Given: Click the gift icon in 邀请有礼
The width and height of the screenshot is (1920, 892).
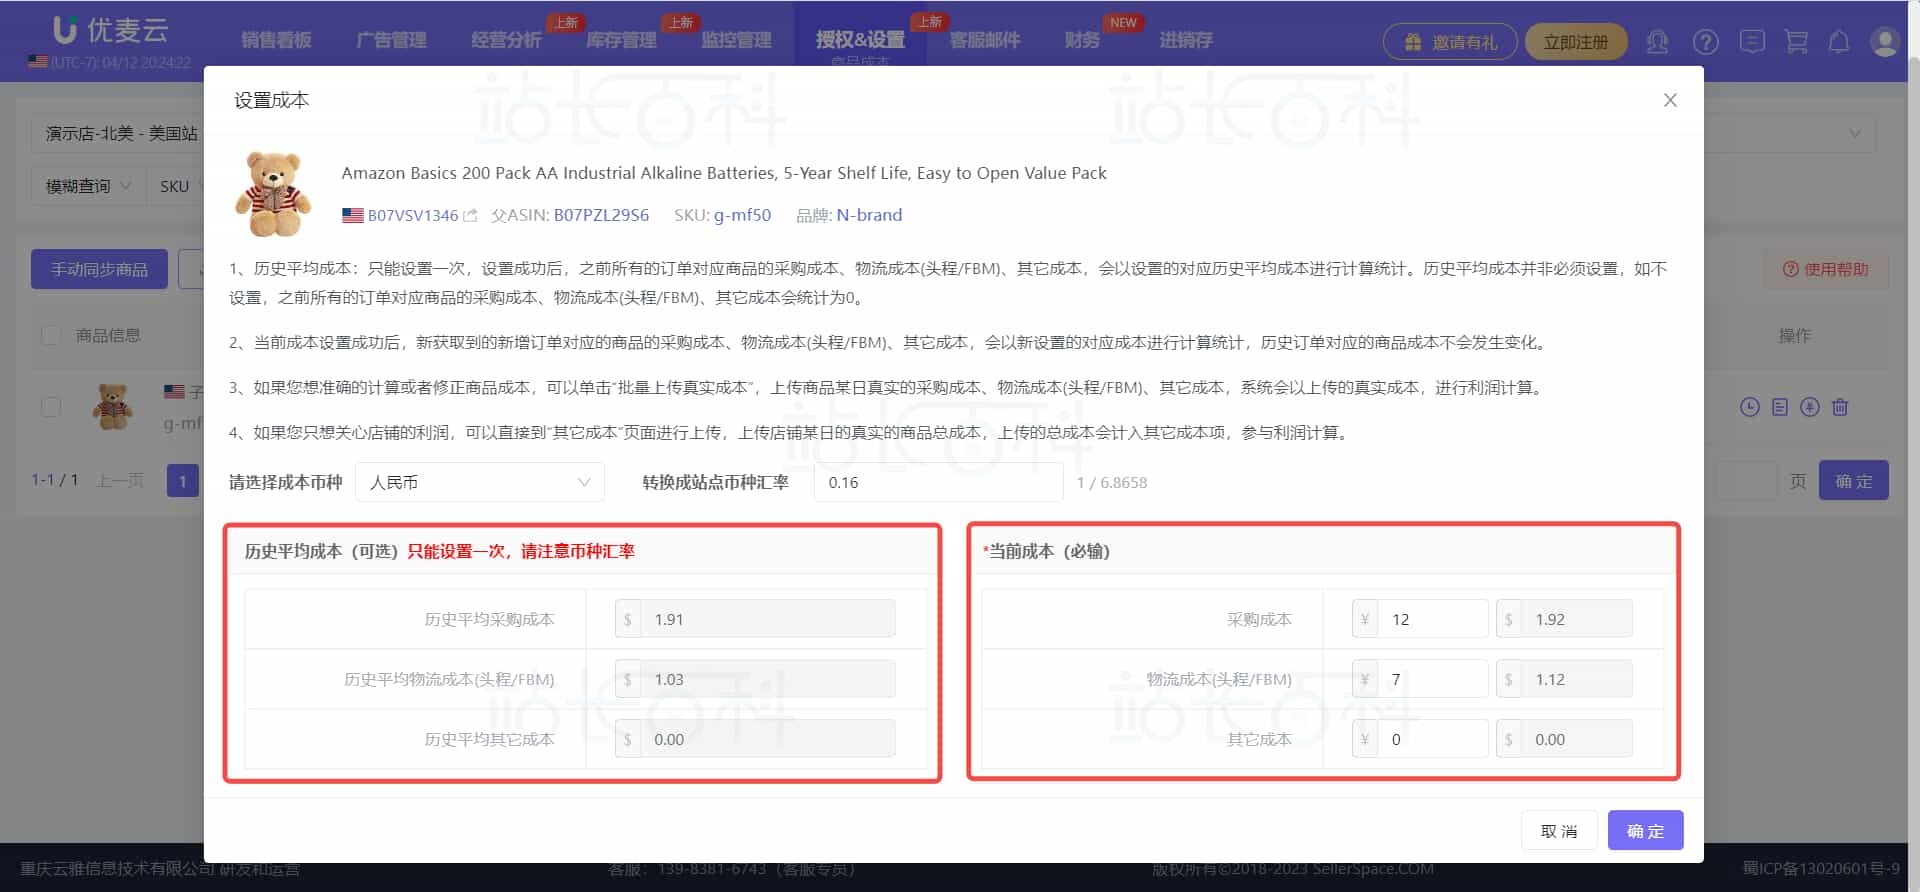Looking at the screenshot, I should click(1412, 42).
